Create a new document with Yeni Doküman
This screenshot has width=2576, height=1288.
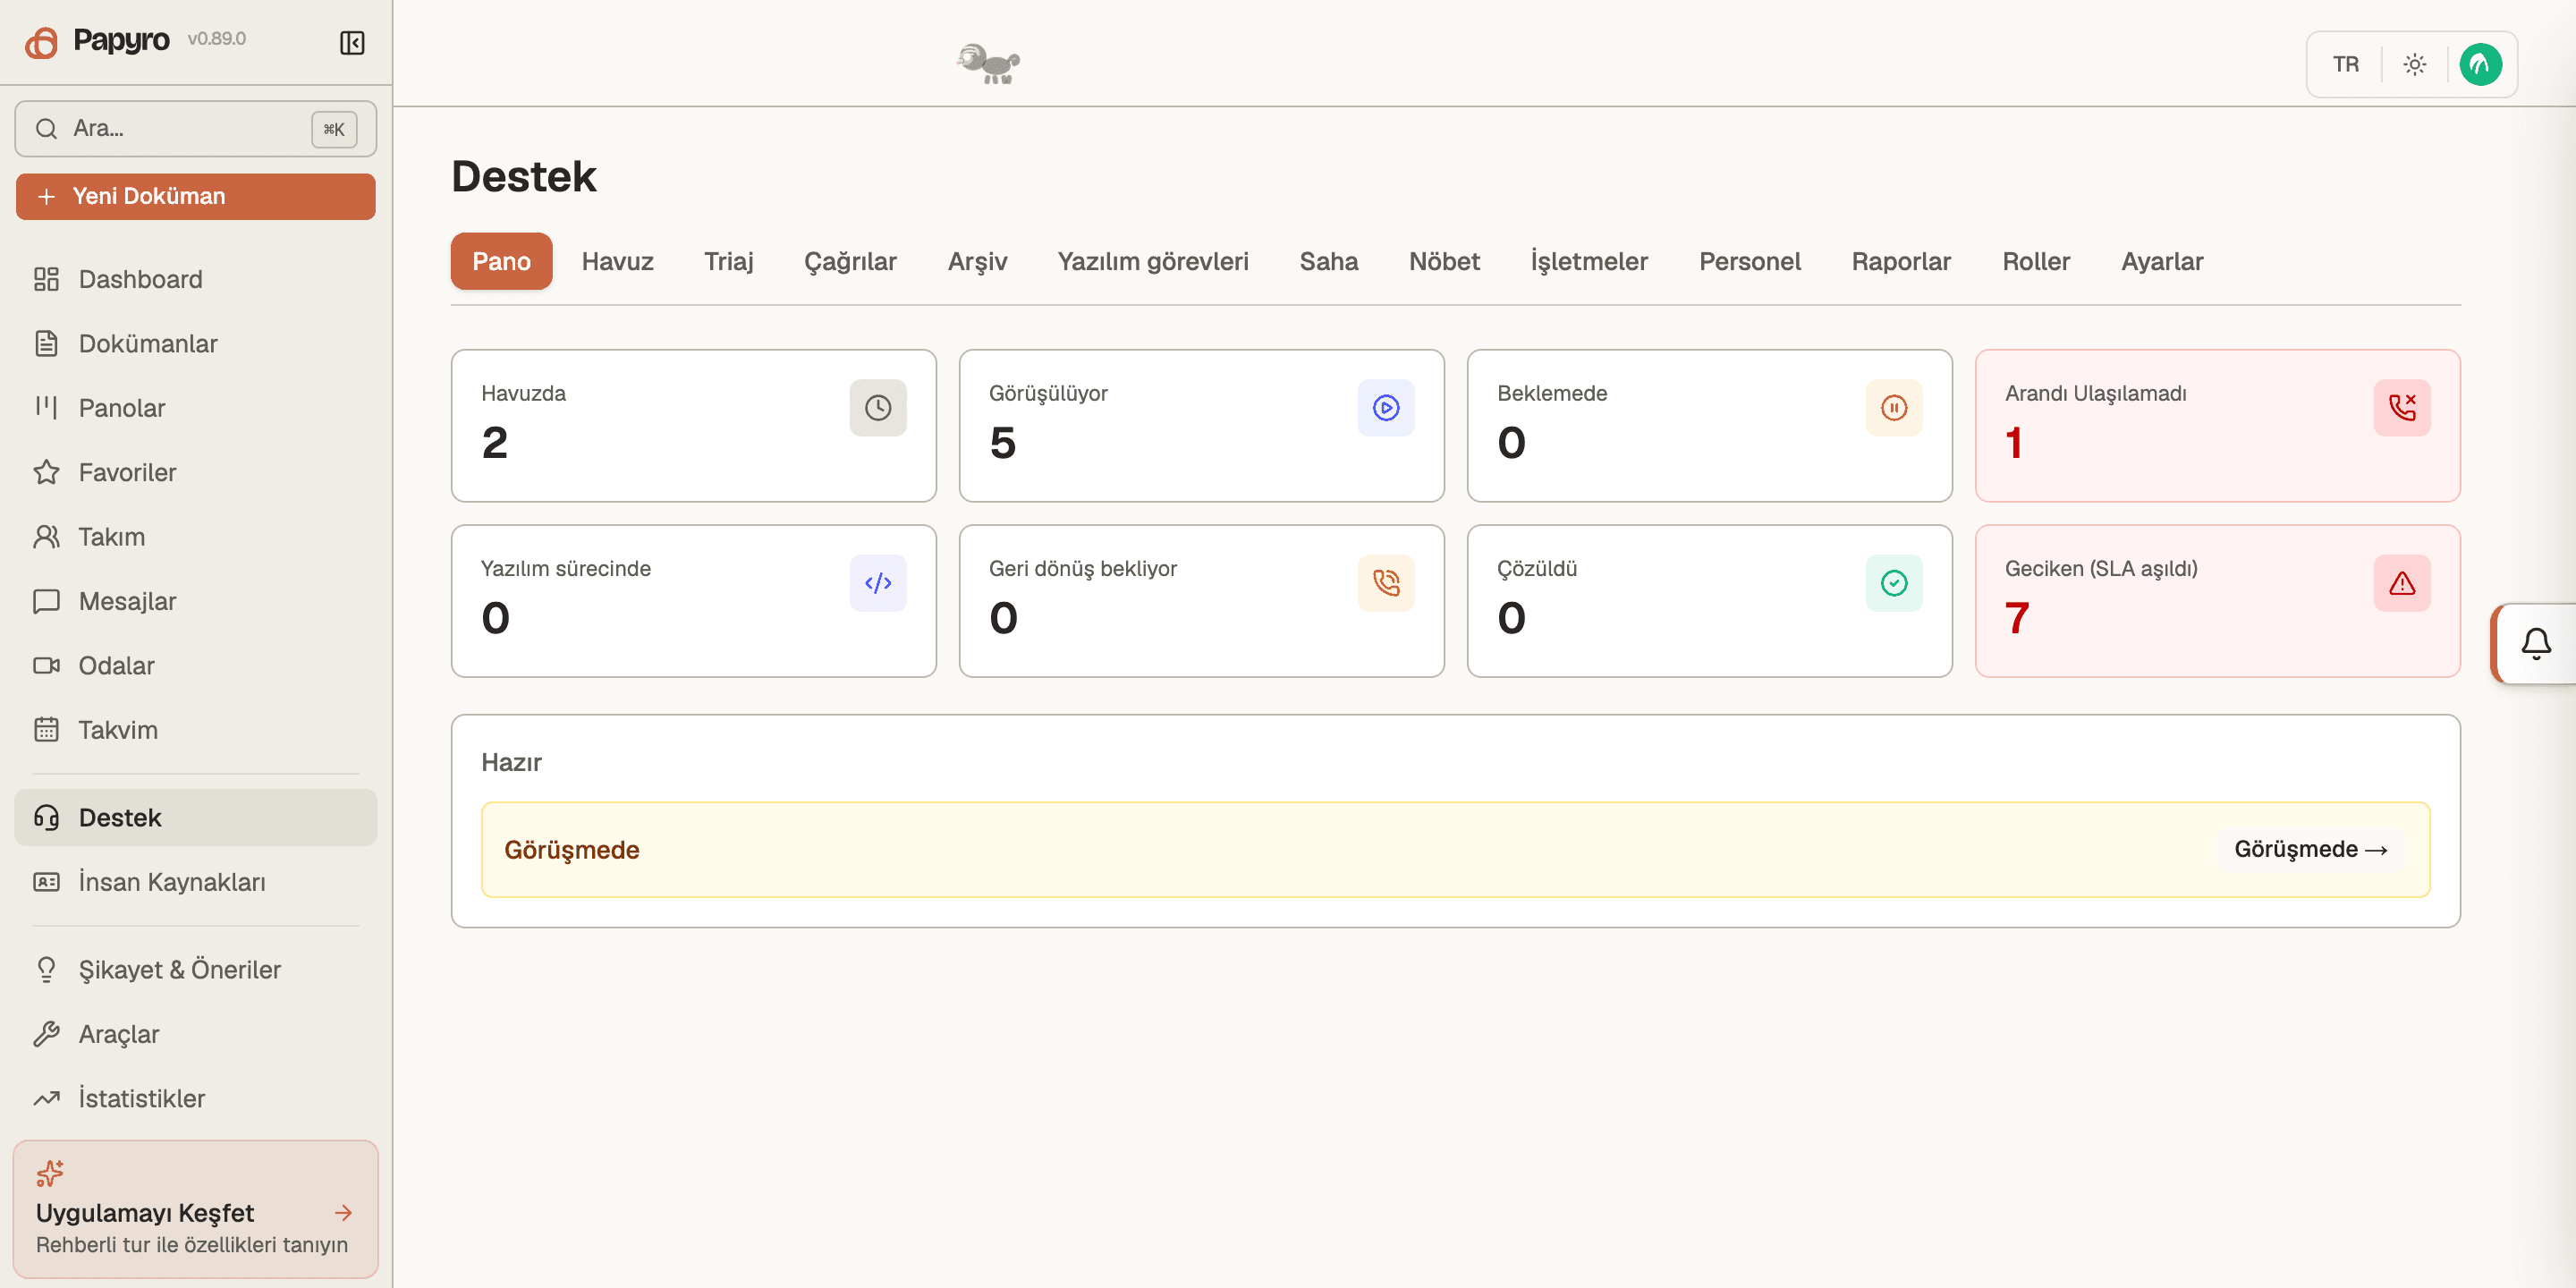pyautogui.click(x=196, y=196)
